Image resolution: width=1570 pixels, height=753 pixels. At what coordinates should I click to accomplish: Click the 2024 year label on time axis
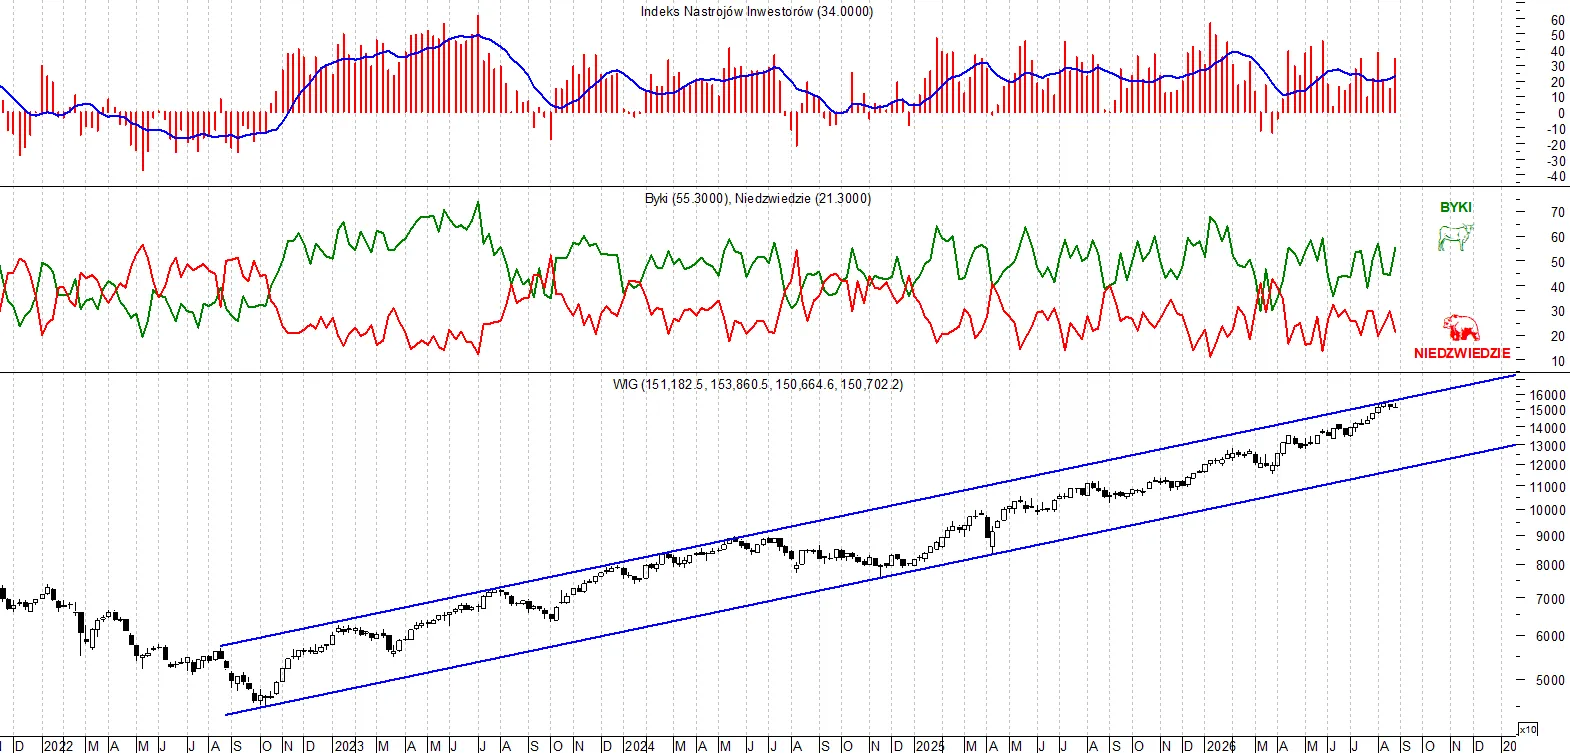pos(639,746)
